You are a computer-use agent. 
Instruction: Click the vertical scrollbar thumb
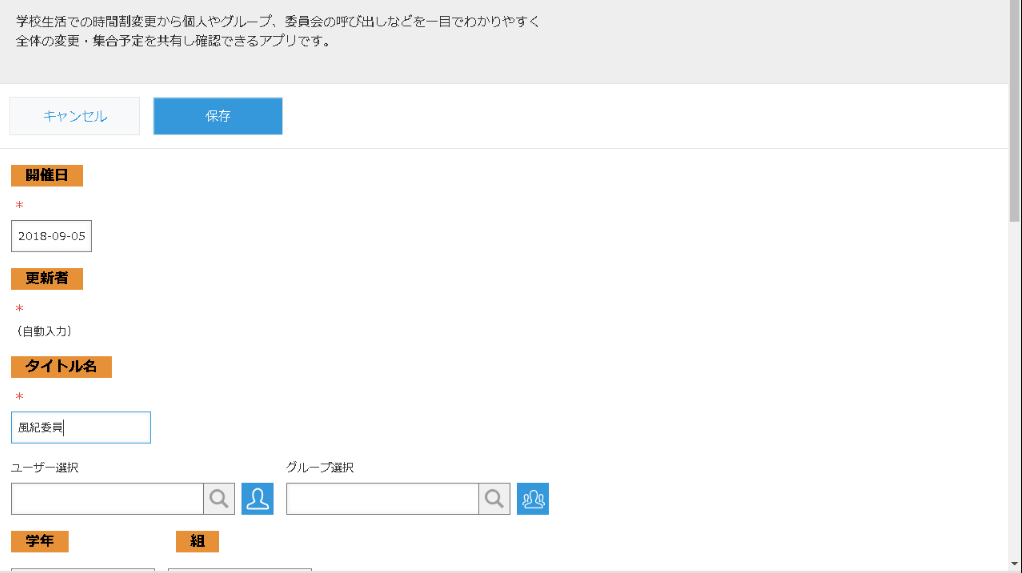point(1015,111)
